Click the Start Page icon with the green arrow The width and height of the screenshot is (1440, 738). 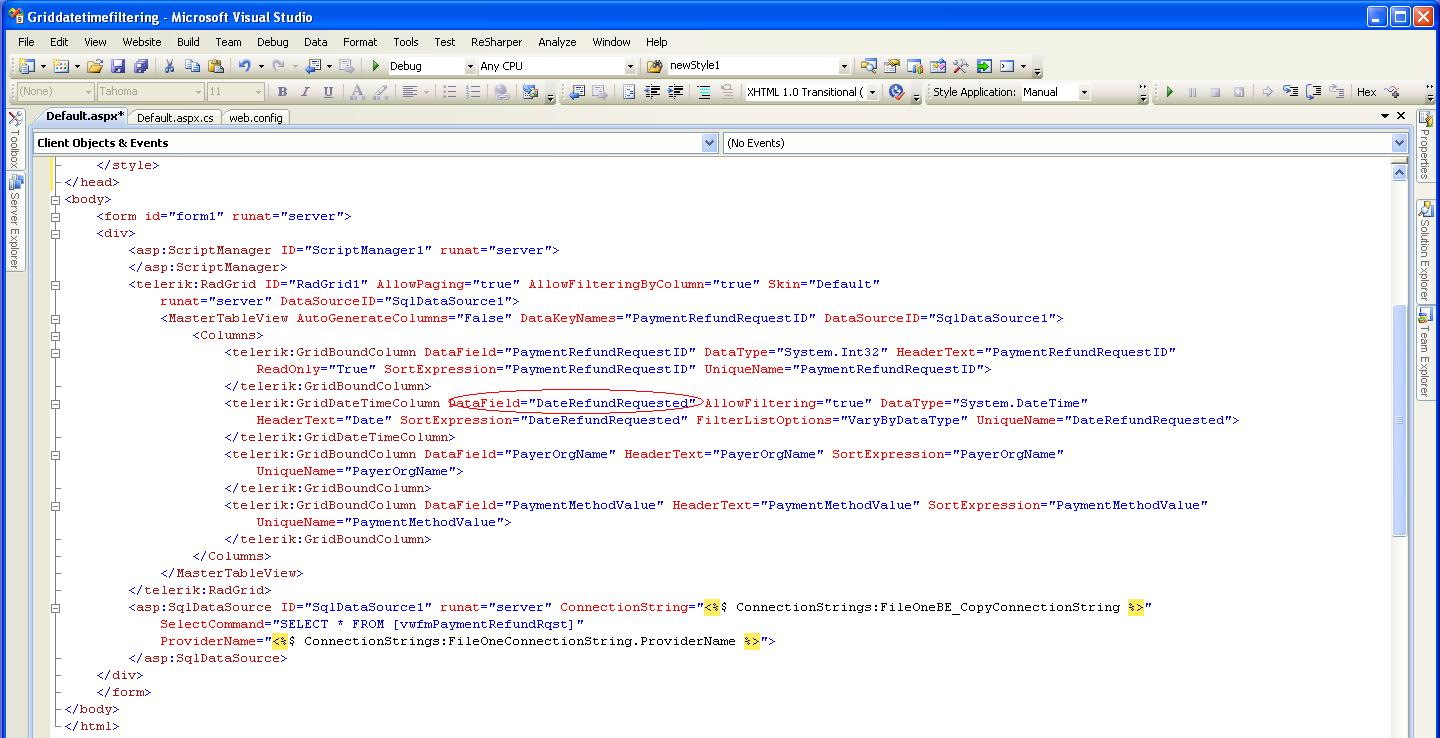[x=984, y=66]
